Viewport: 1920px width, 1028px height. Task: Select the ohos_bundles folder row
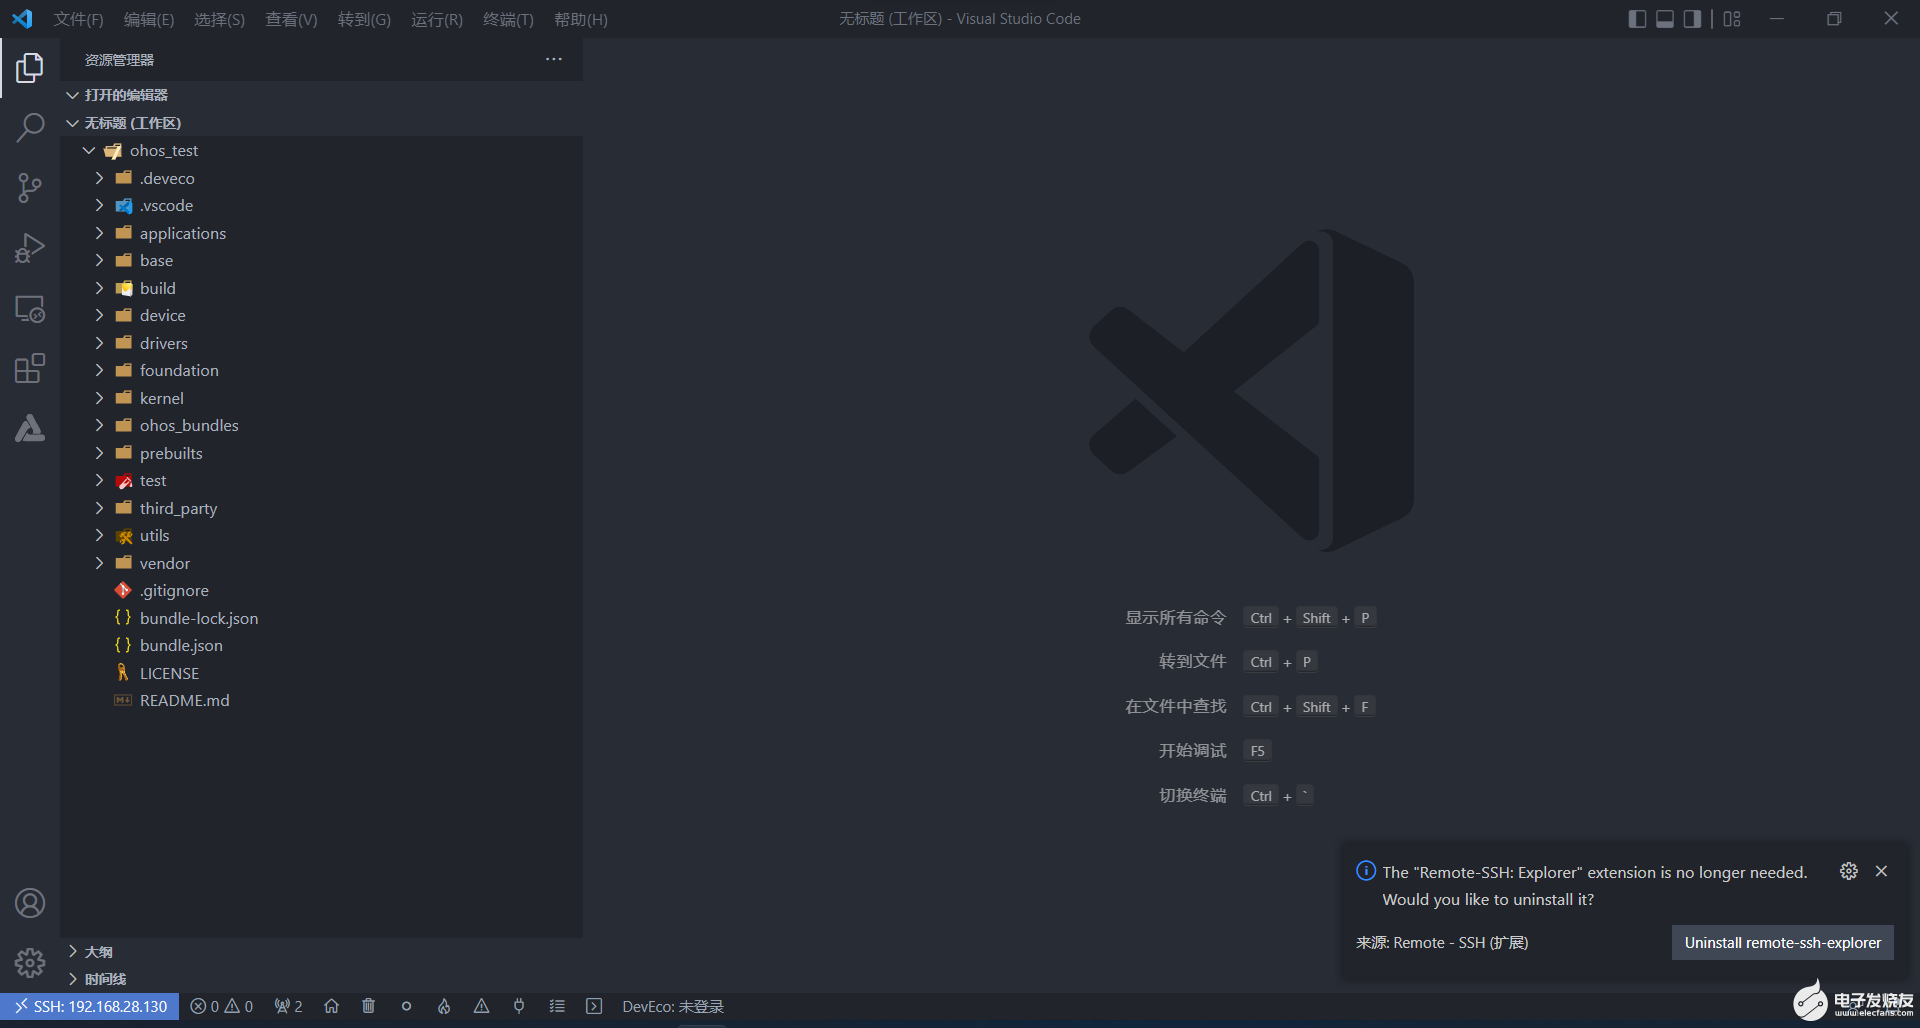[321, 425]
